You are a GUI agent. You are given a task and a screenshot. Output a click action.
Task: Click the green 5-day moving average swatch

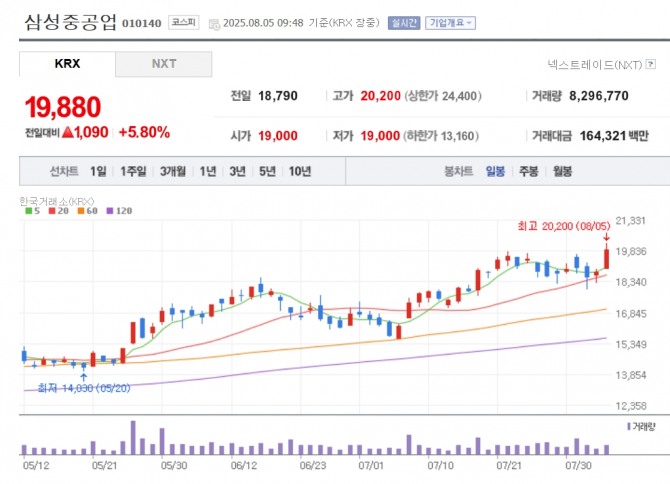pyautogui.click(x=29, y=211)
